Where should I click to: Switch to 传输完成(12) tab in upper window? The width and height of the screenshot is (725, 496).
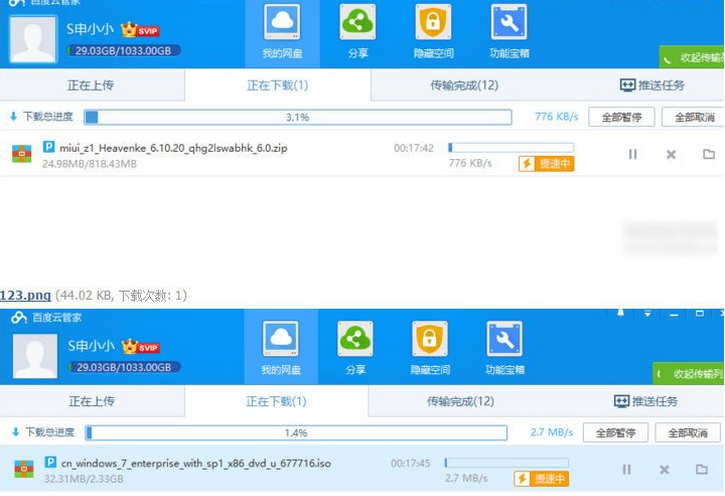pyautogui.click(x=464, y=85)
